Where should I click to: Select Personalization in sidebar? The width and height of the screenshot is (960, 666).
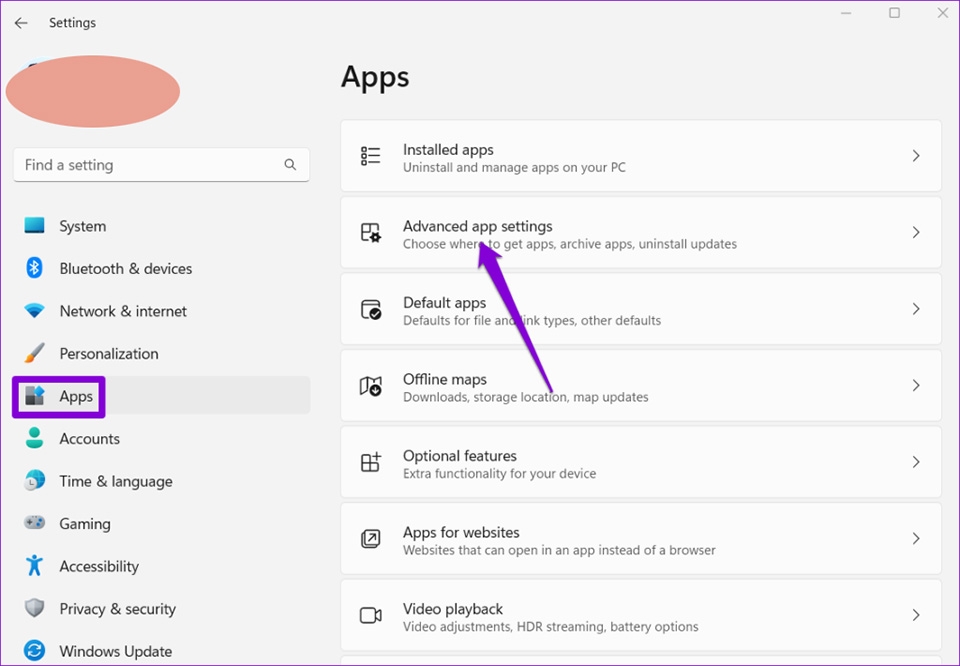coord(162,353)
